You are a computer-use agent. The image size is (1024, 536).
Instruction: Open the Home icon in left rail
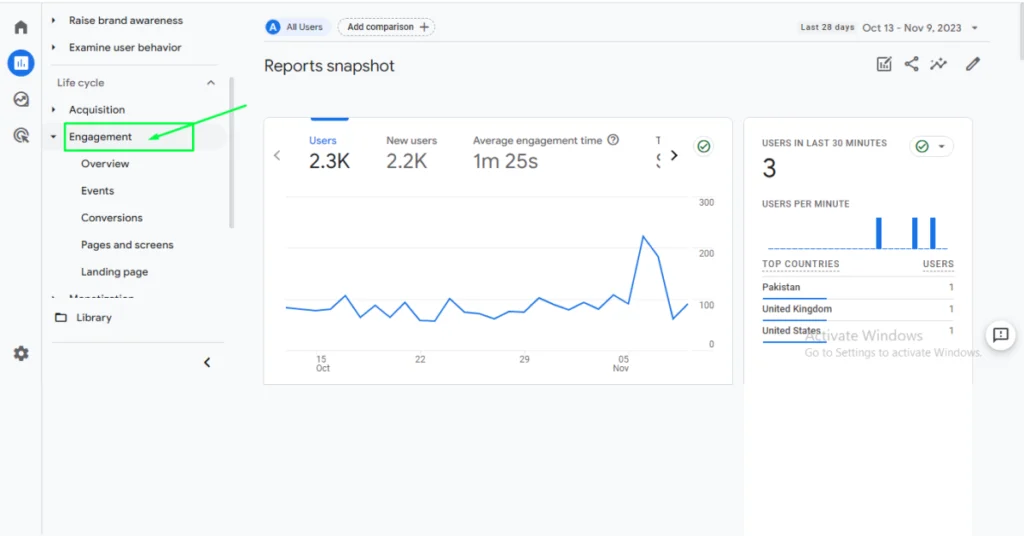[20, 27]
